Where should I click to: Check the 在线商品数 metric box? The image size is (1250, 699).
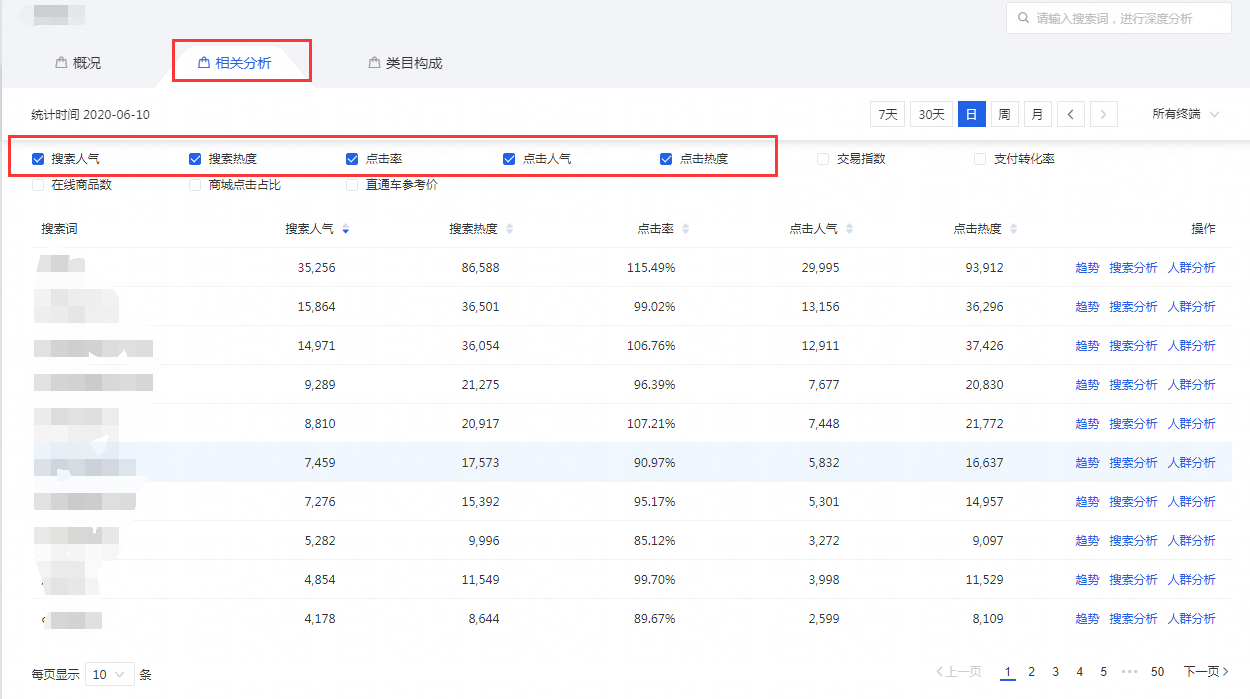pyautogui.click(x=38, y=185)
